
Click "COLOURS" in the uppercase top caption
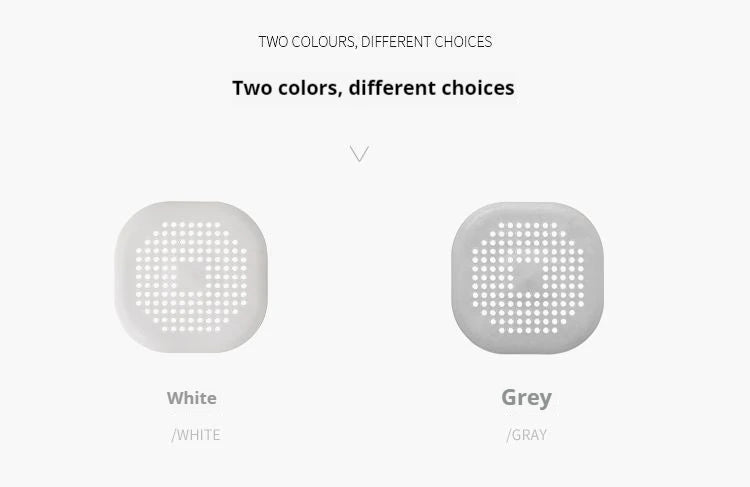tap(322, 42)
